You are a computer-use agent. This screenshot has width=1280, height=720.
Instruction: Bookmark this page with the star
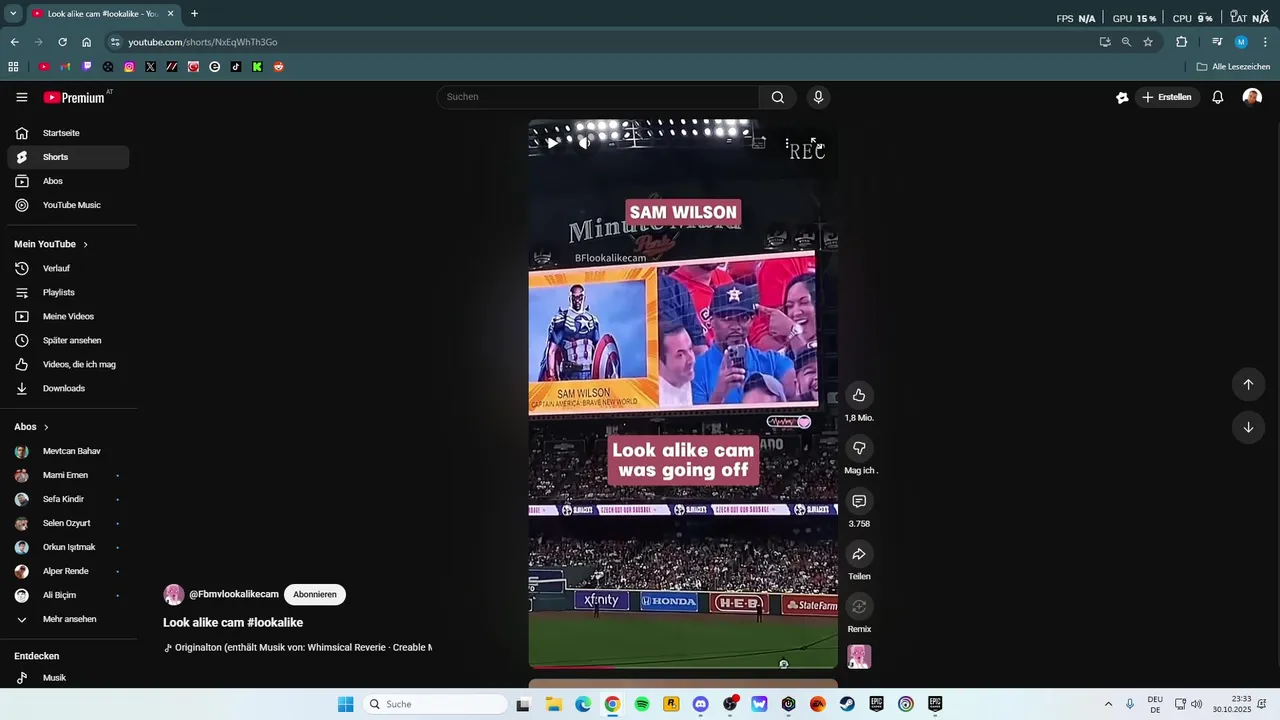(x=1148, y=42)
